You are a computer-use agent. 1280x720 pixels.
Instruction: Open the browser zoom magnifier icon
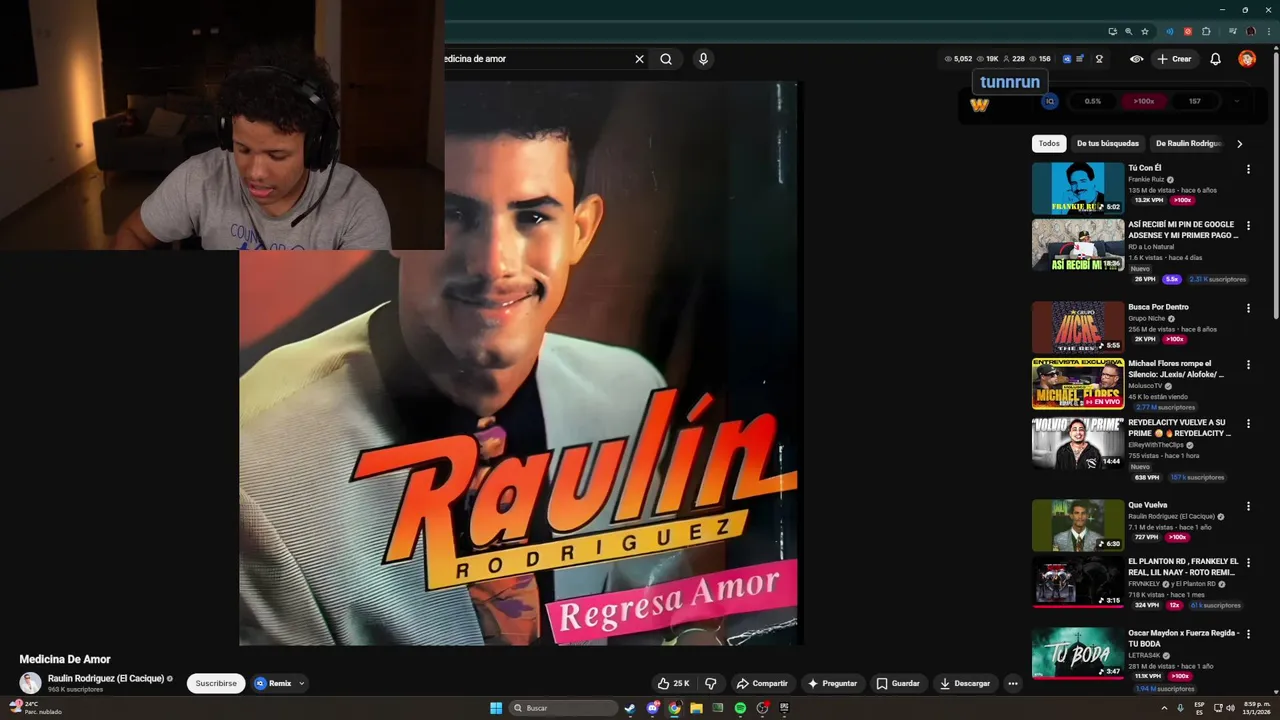point(1129,31)
